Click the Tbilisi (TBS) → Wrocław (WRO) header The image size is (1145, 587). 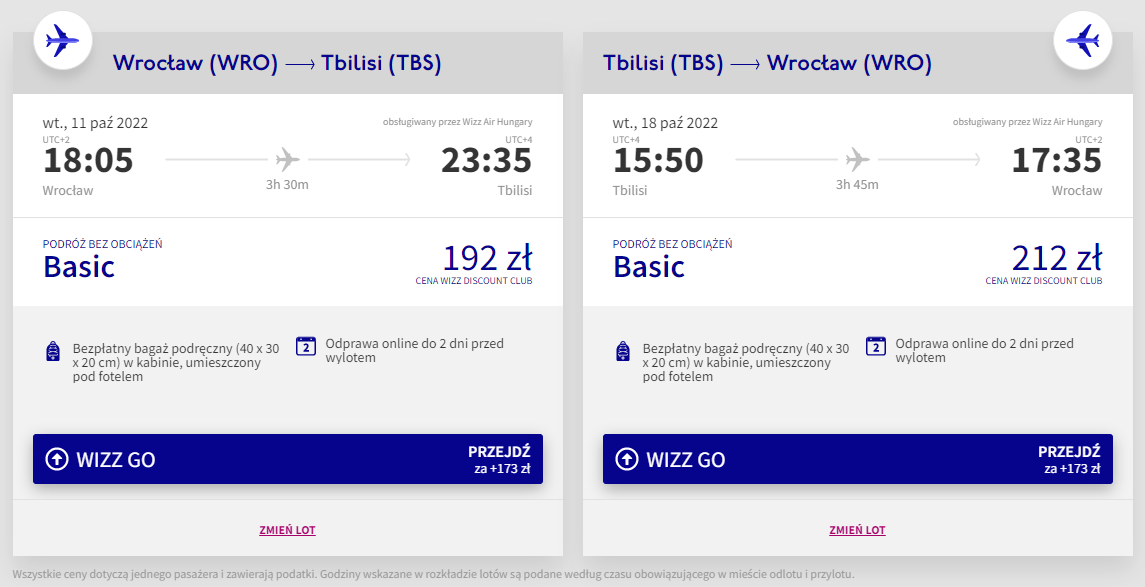767,63
